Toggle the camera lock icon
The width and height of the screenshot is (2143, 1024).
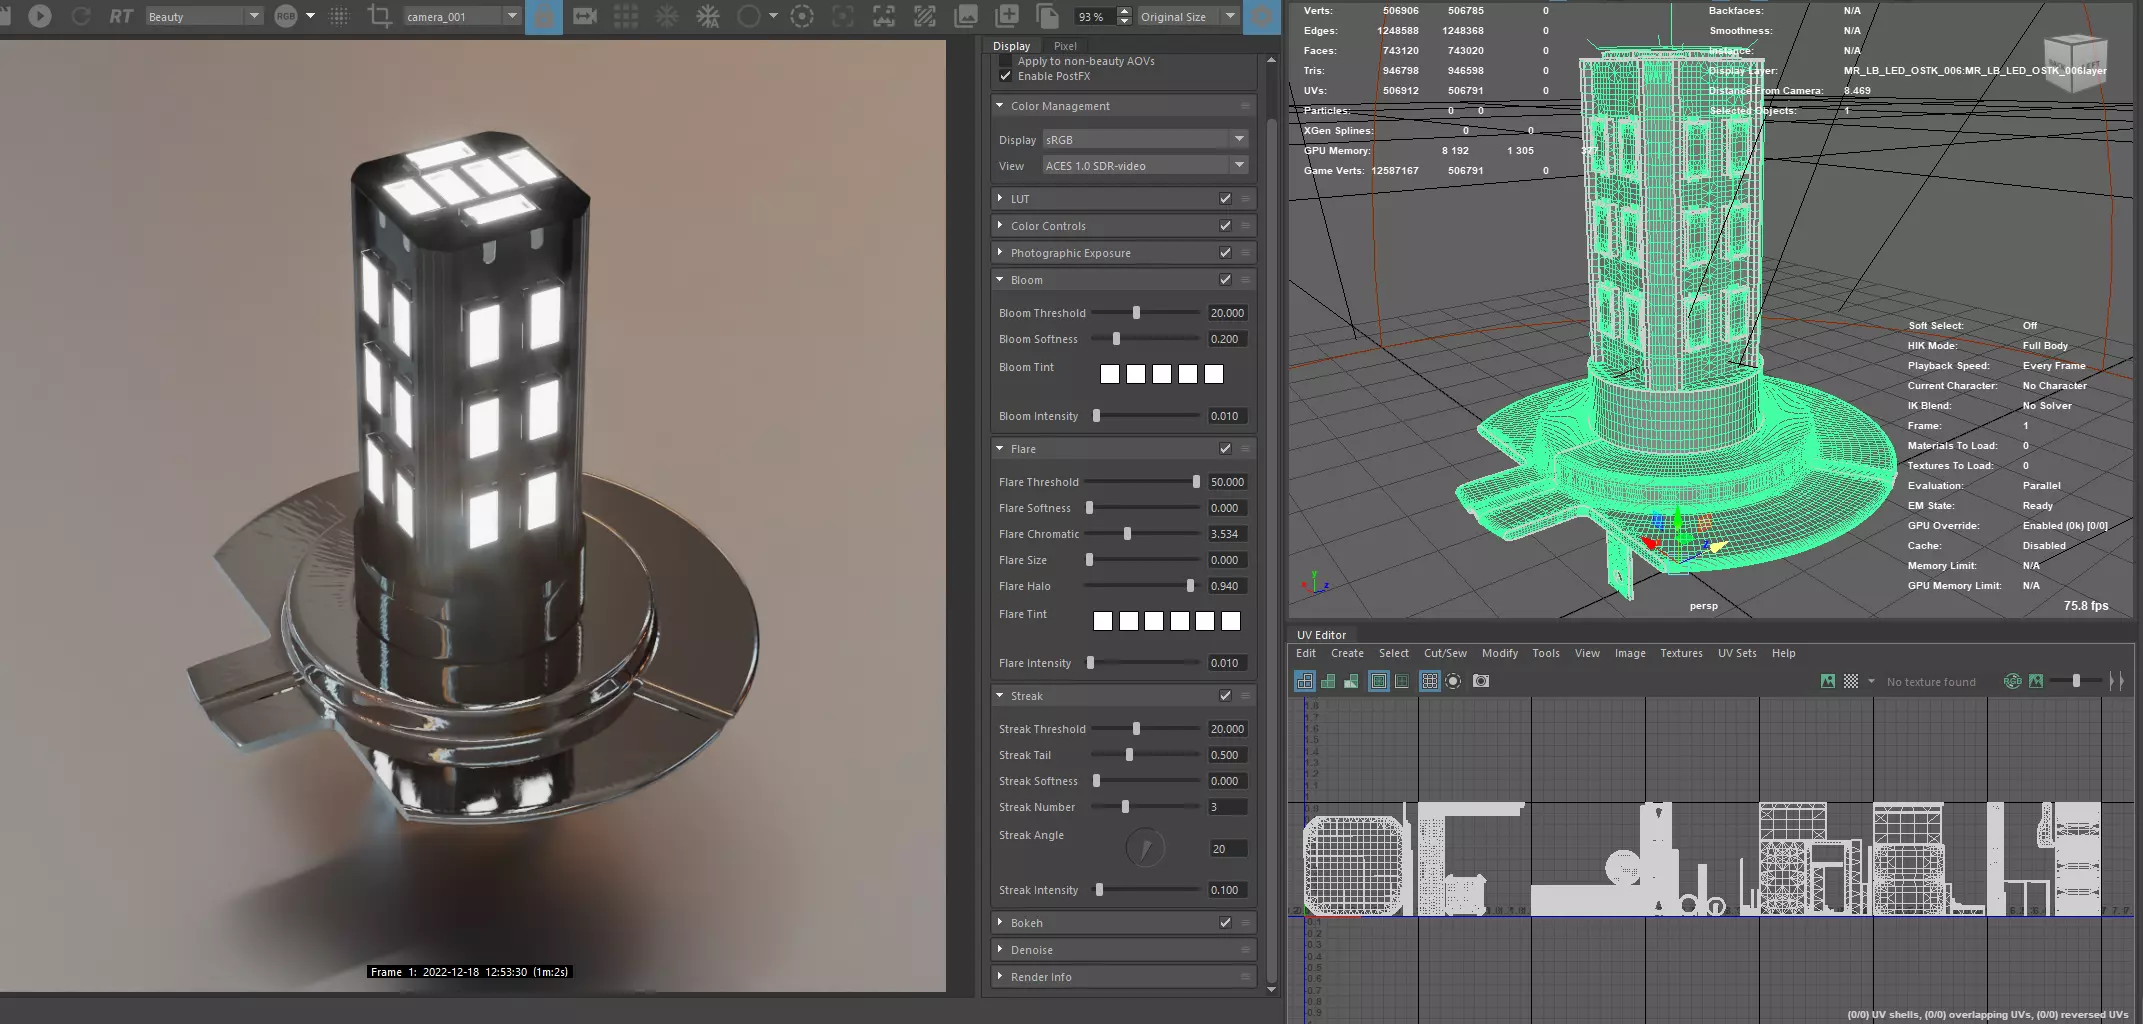[544, 16]
